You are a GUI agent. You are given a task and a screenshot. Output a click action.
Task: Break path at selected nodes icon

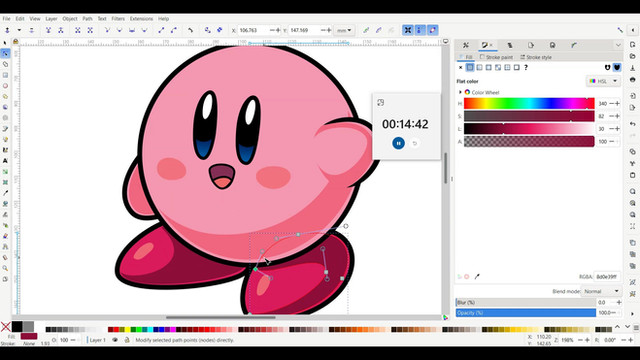[x=61, y=30]
